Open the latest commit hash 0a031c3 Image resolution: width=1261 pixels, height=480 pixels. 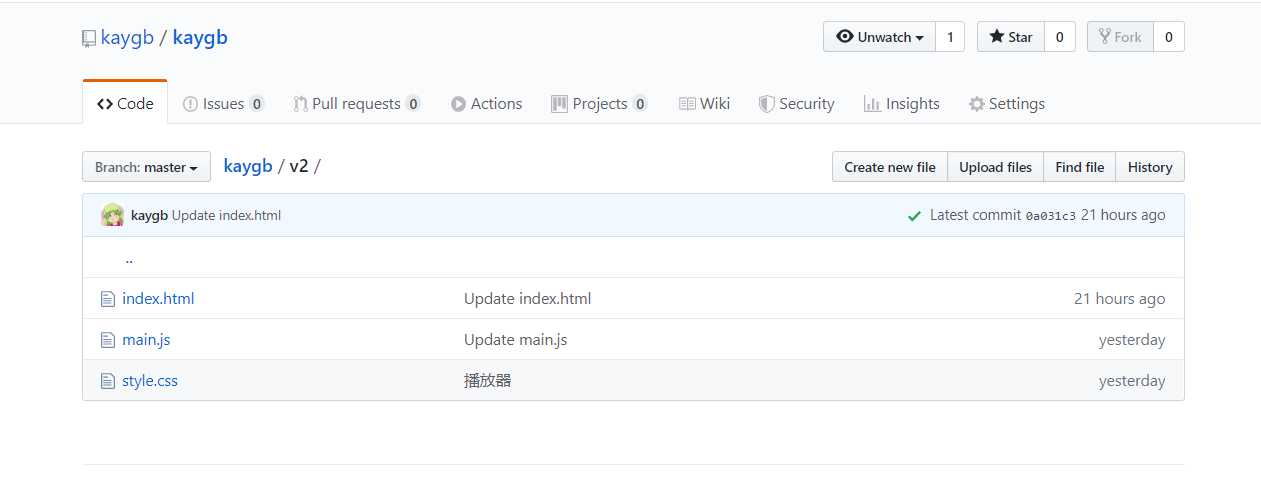(x=1050, y=216)
